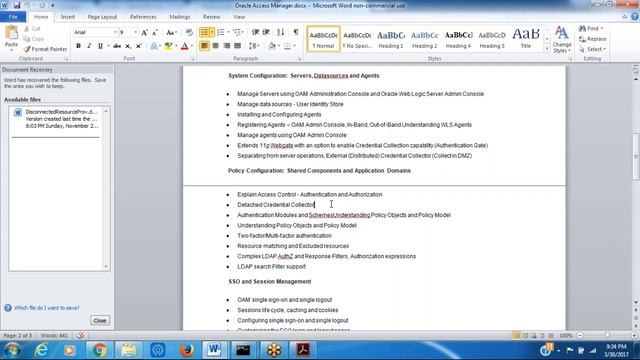Open the font size dropdown
The image size is (640, 360).
point(135,32)
